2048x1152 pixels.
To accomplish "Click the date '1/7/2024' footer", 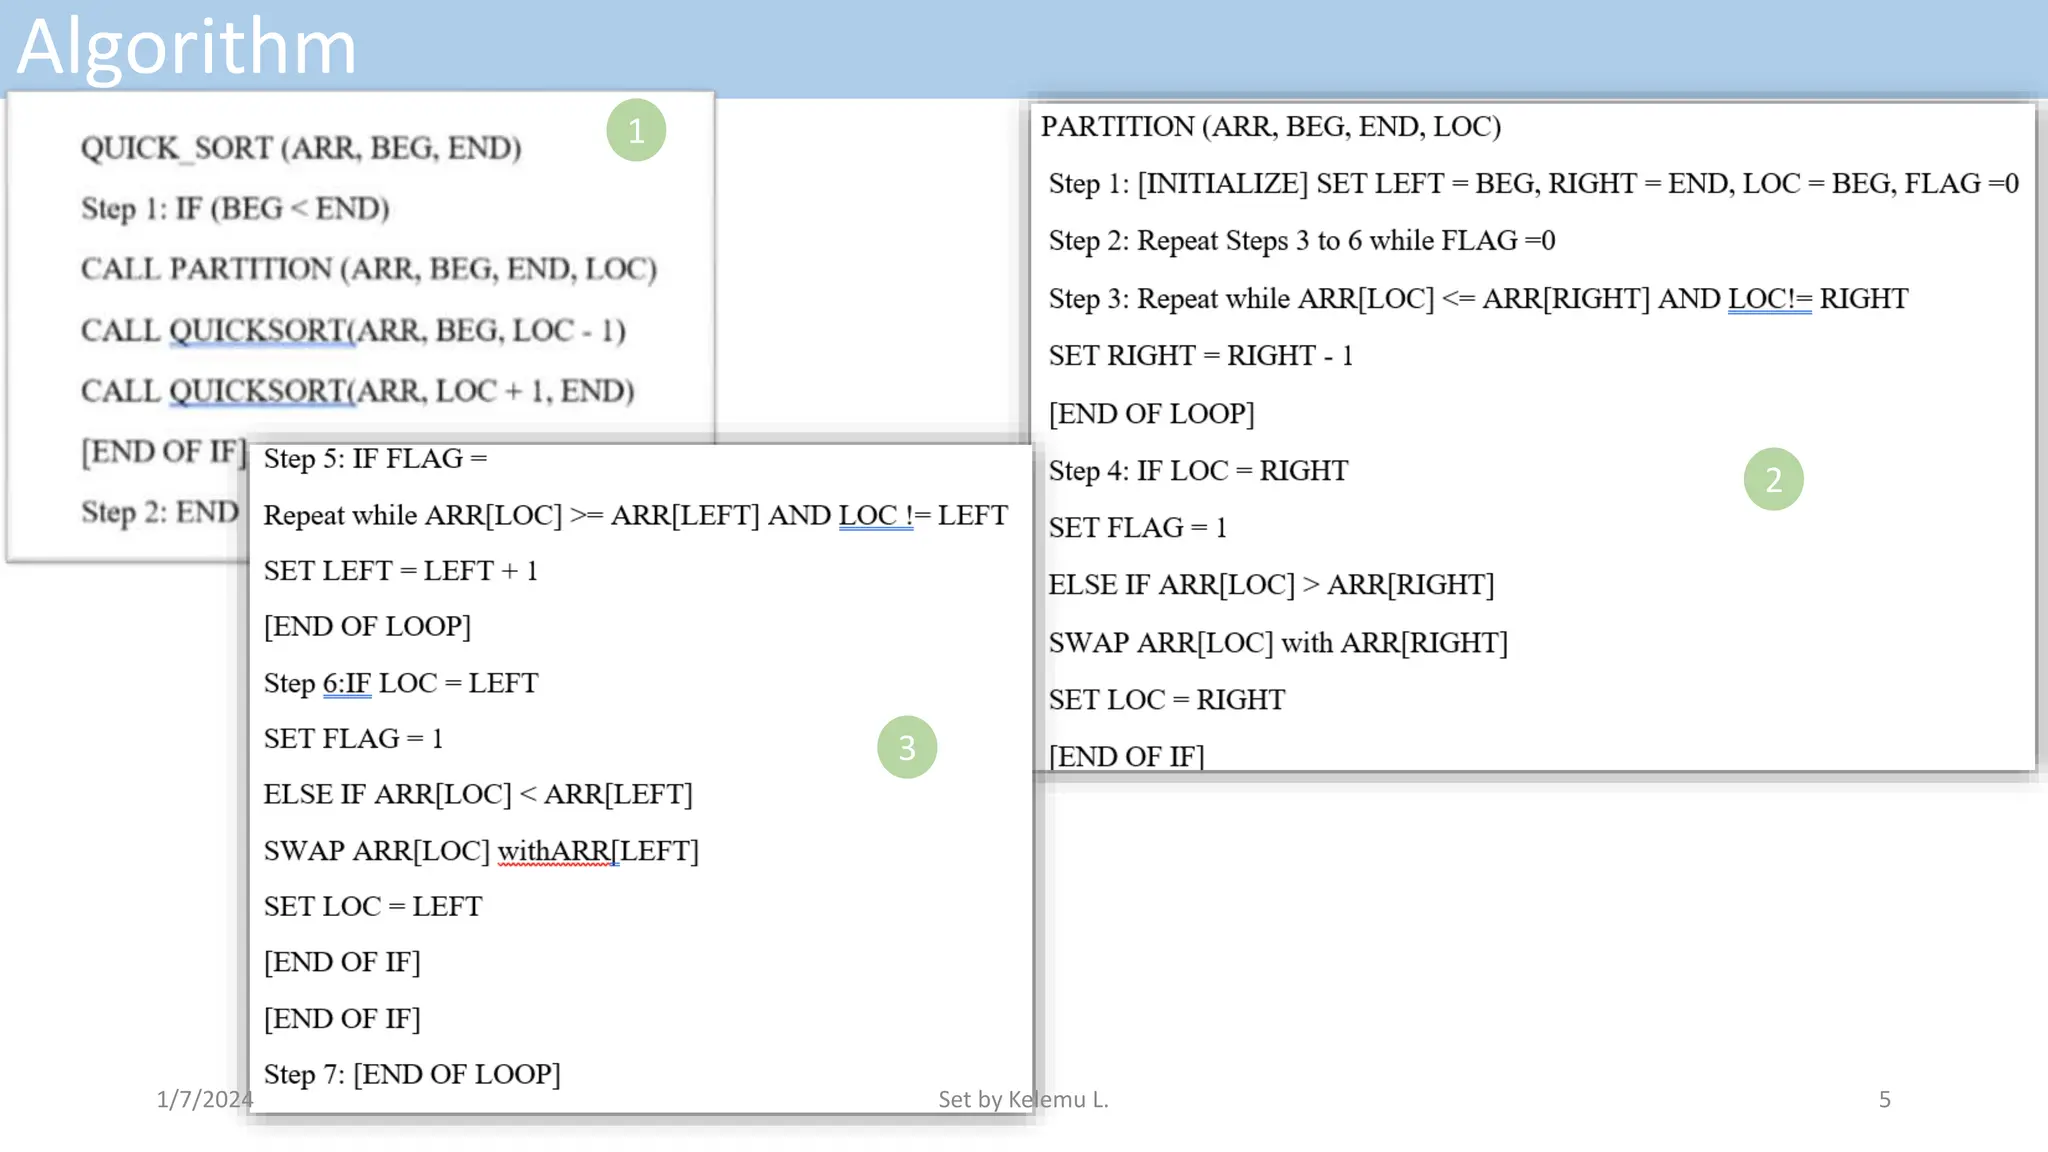I will 205,1099.
